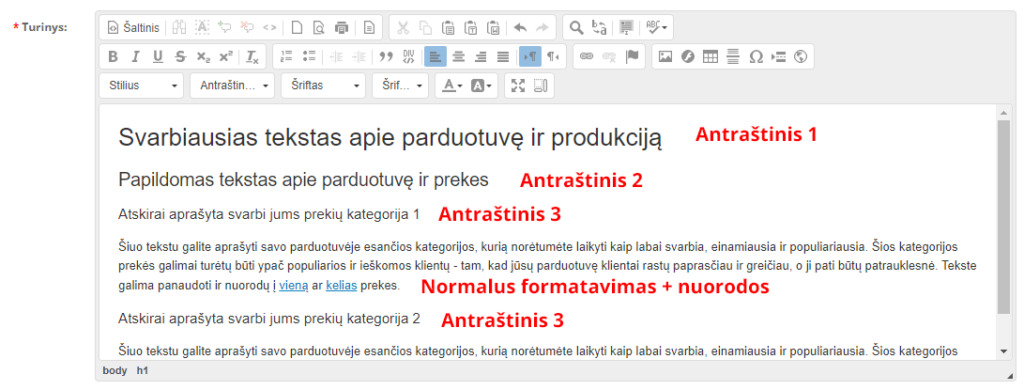
Task: Open the background color picker
Action: click(481, 86)
